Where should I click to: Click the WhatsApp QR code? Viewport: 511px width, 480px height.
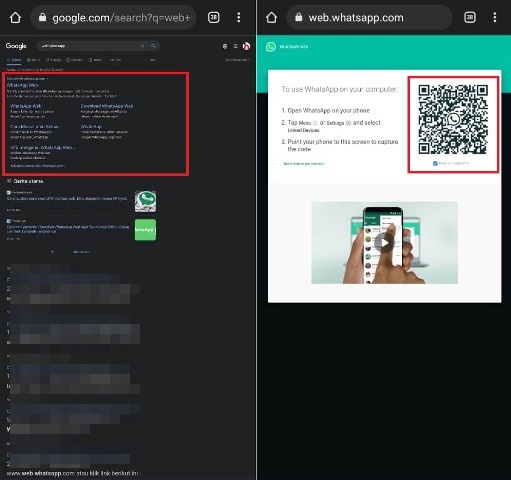(x=453, y=119)
